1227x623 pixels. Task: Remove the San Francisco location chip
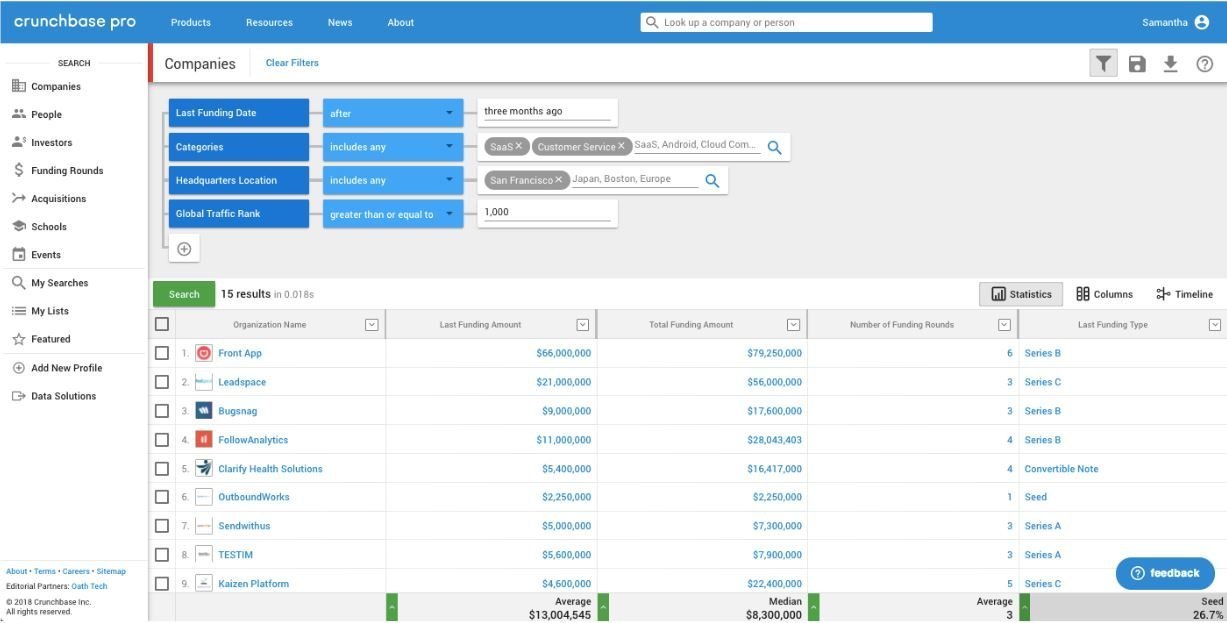click(559, 180)
